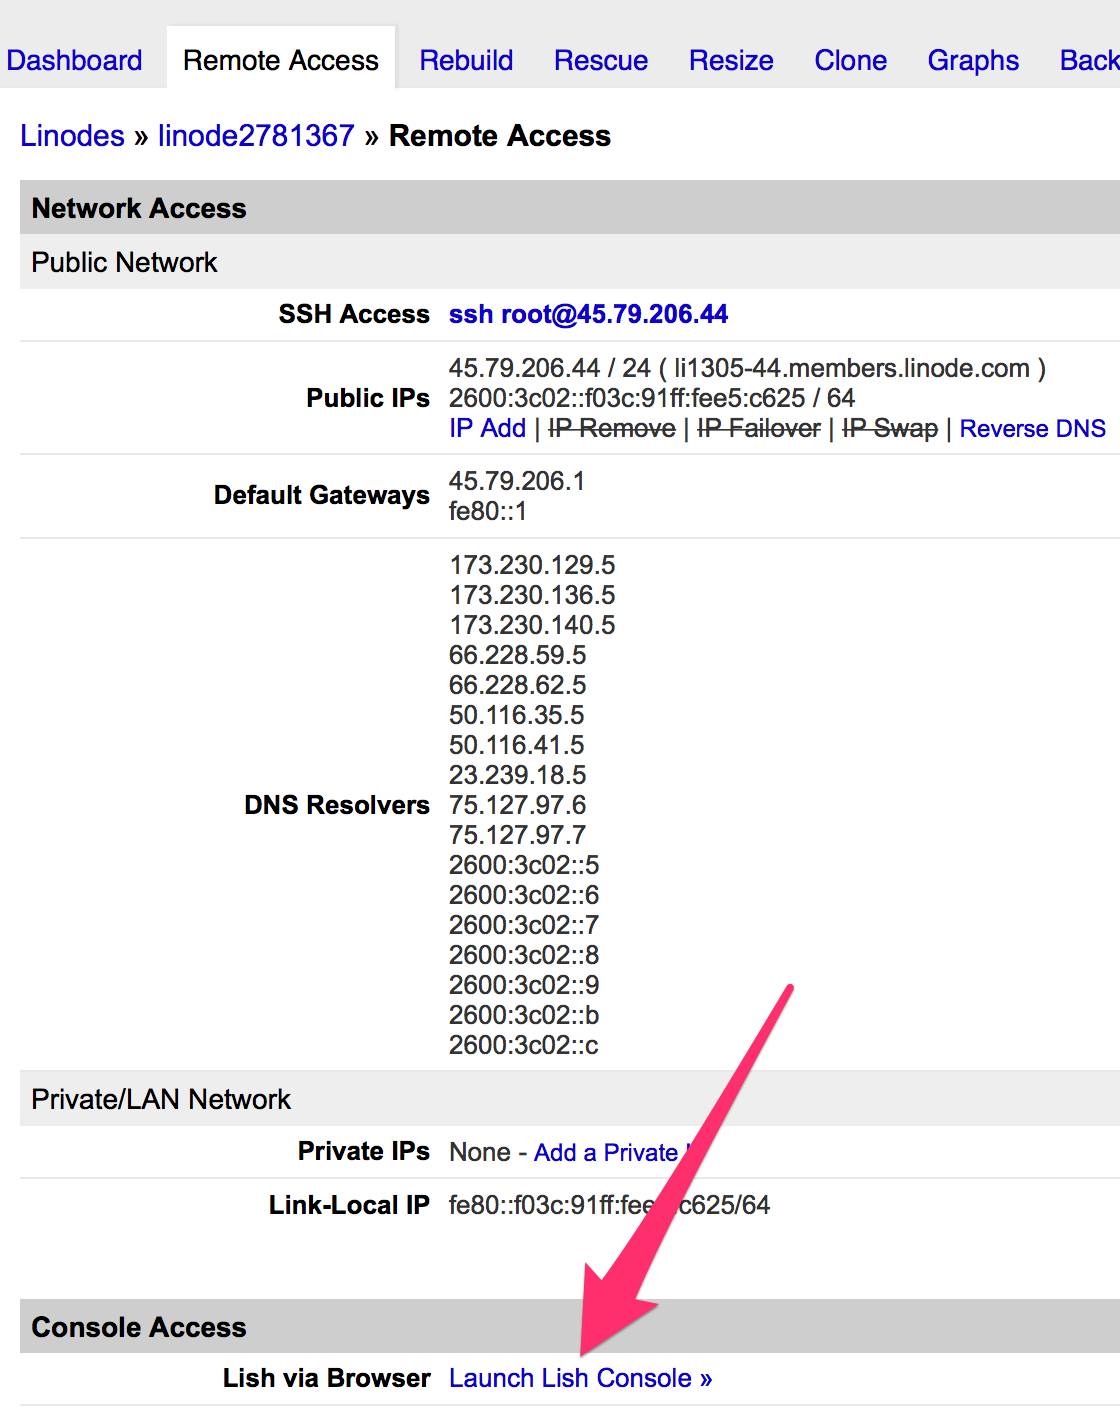Select DNS resolver 2600:3c02::c
The image size is (1120, 1424).
[524, 1045]
